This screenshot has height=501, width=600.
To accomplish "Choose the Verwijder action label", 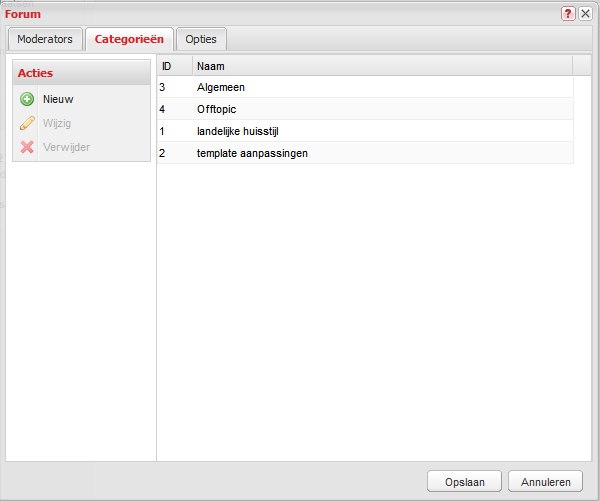I will coord(67,147).
